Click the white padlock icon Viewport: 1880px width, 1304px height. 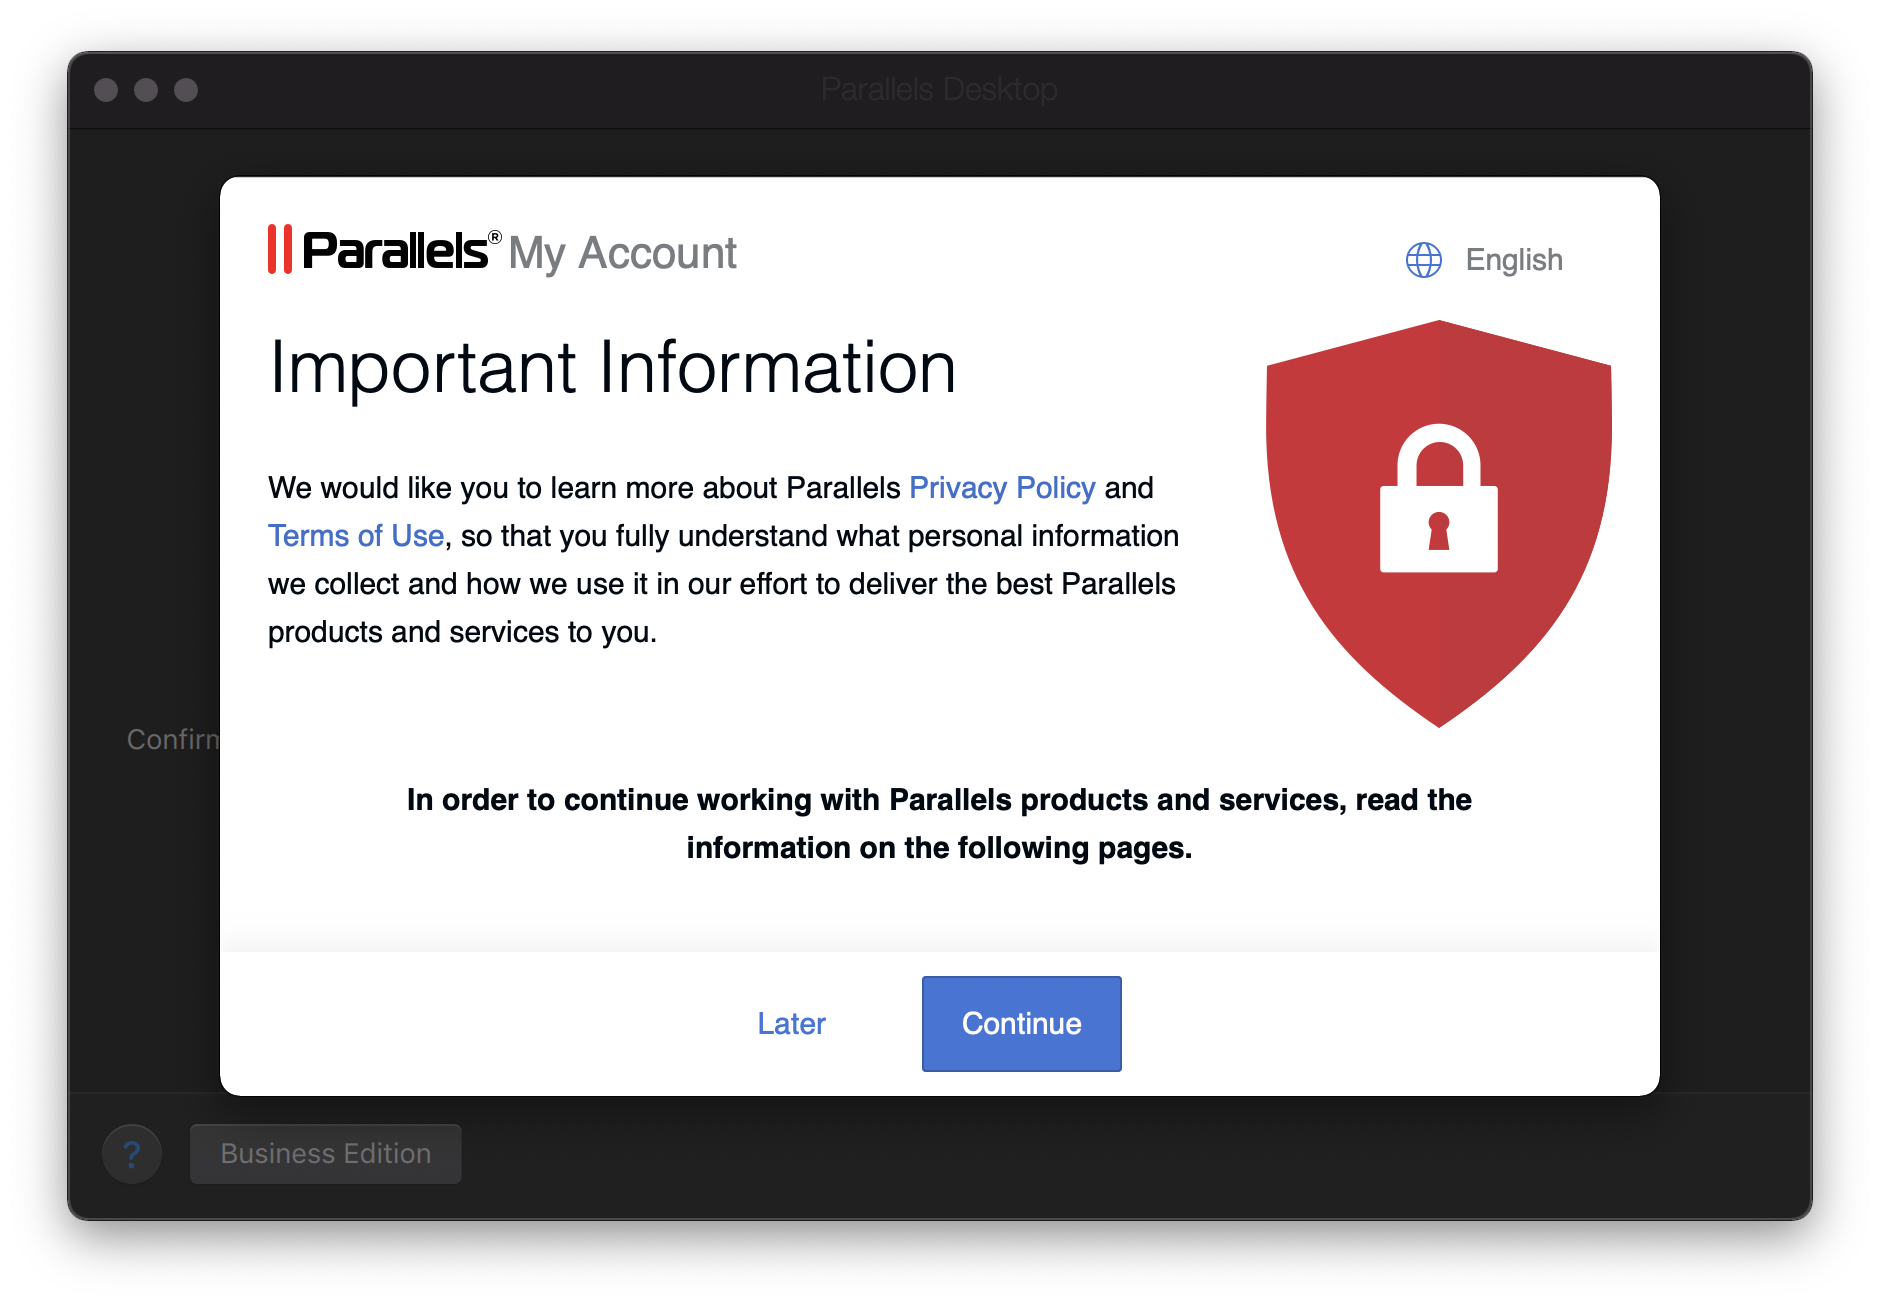click(x=1438, y=498)
